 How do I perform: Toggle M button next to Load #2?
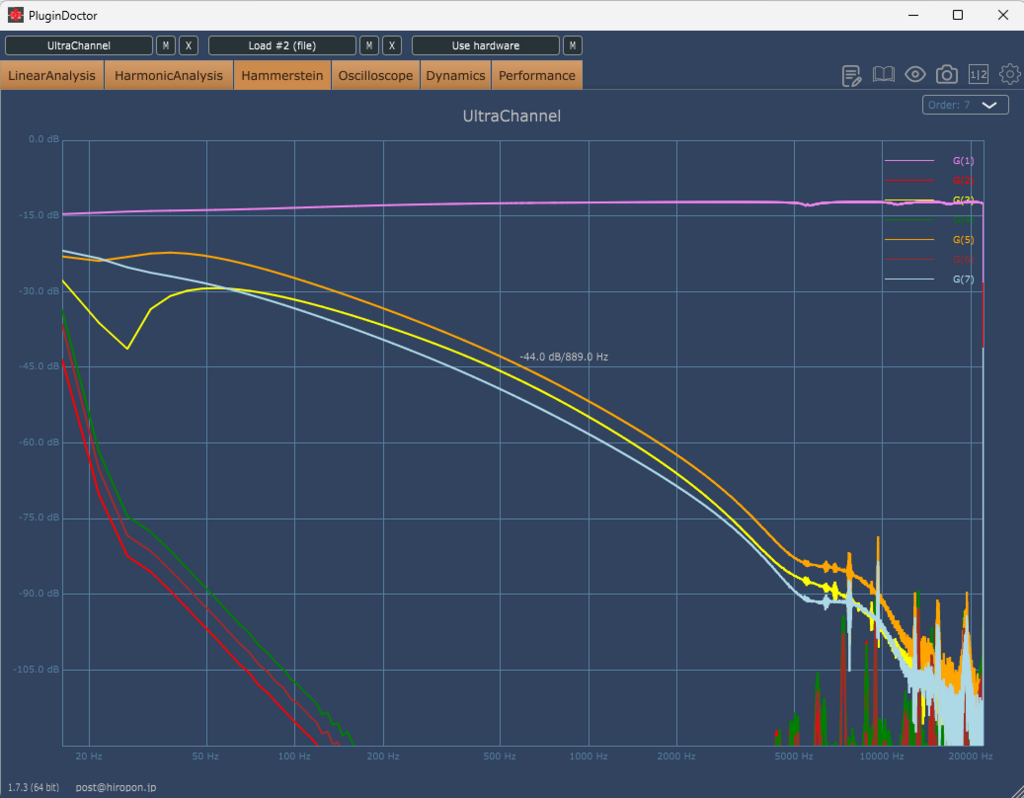[369, 46]
